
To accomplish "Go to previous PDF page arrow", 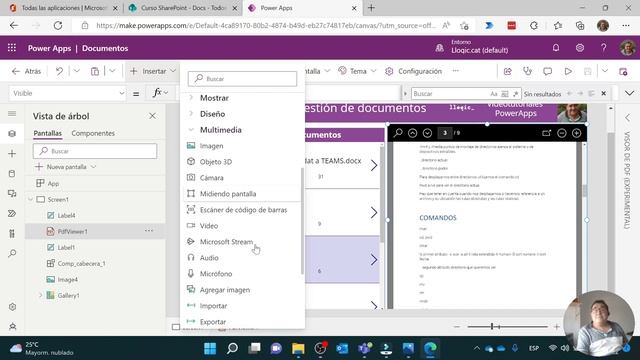I will 413,133.
